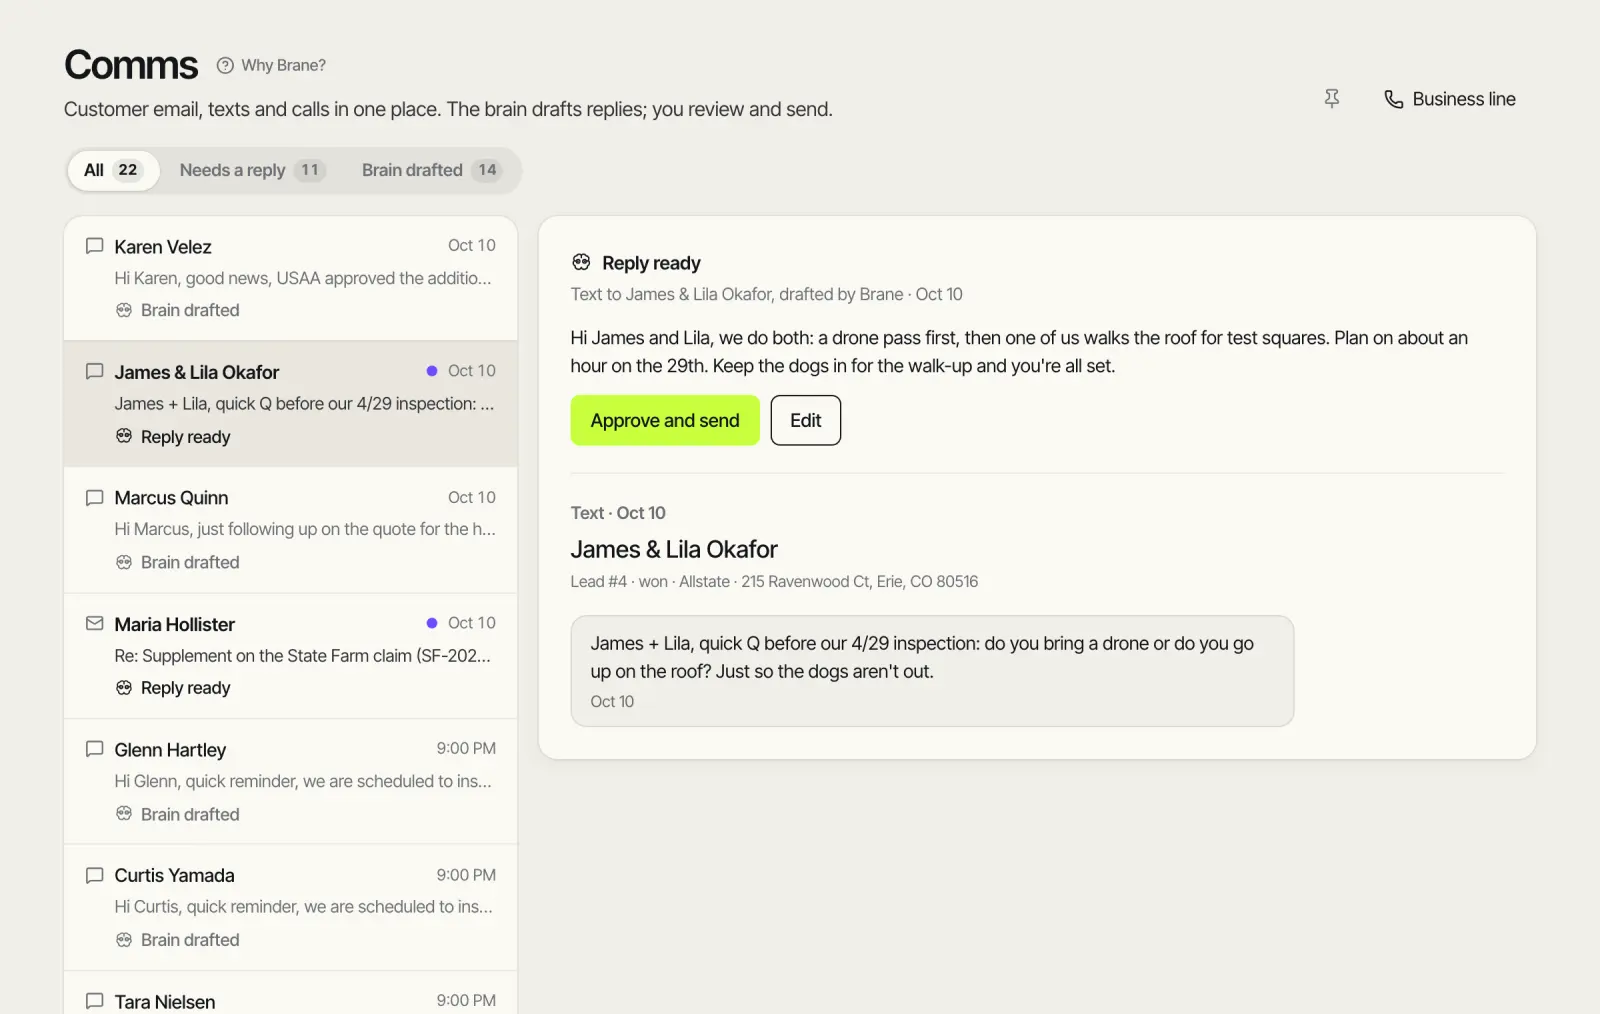Click brain icon in Reply ready panel header
The image size is (1600, 1014).
(581, 262)
